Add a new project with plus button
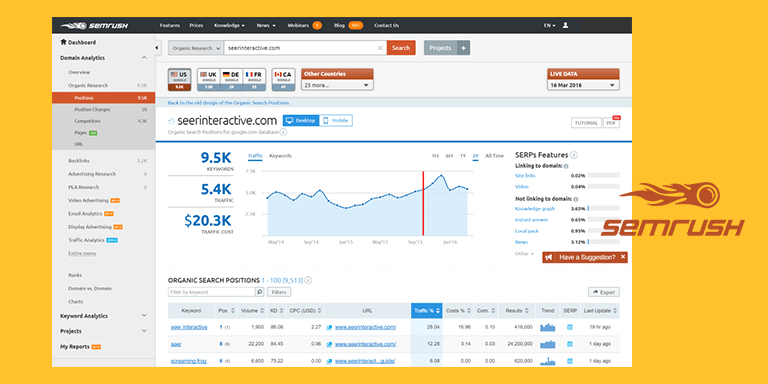The height and width of the screenshot is (384, 768). coord(464,48)
